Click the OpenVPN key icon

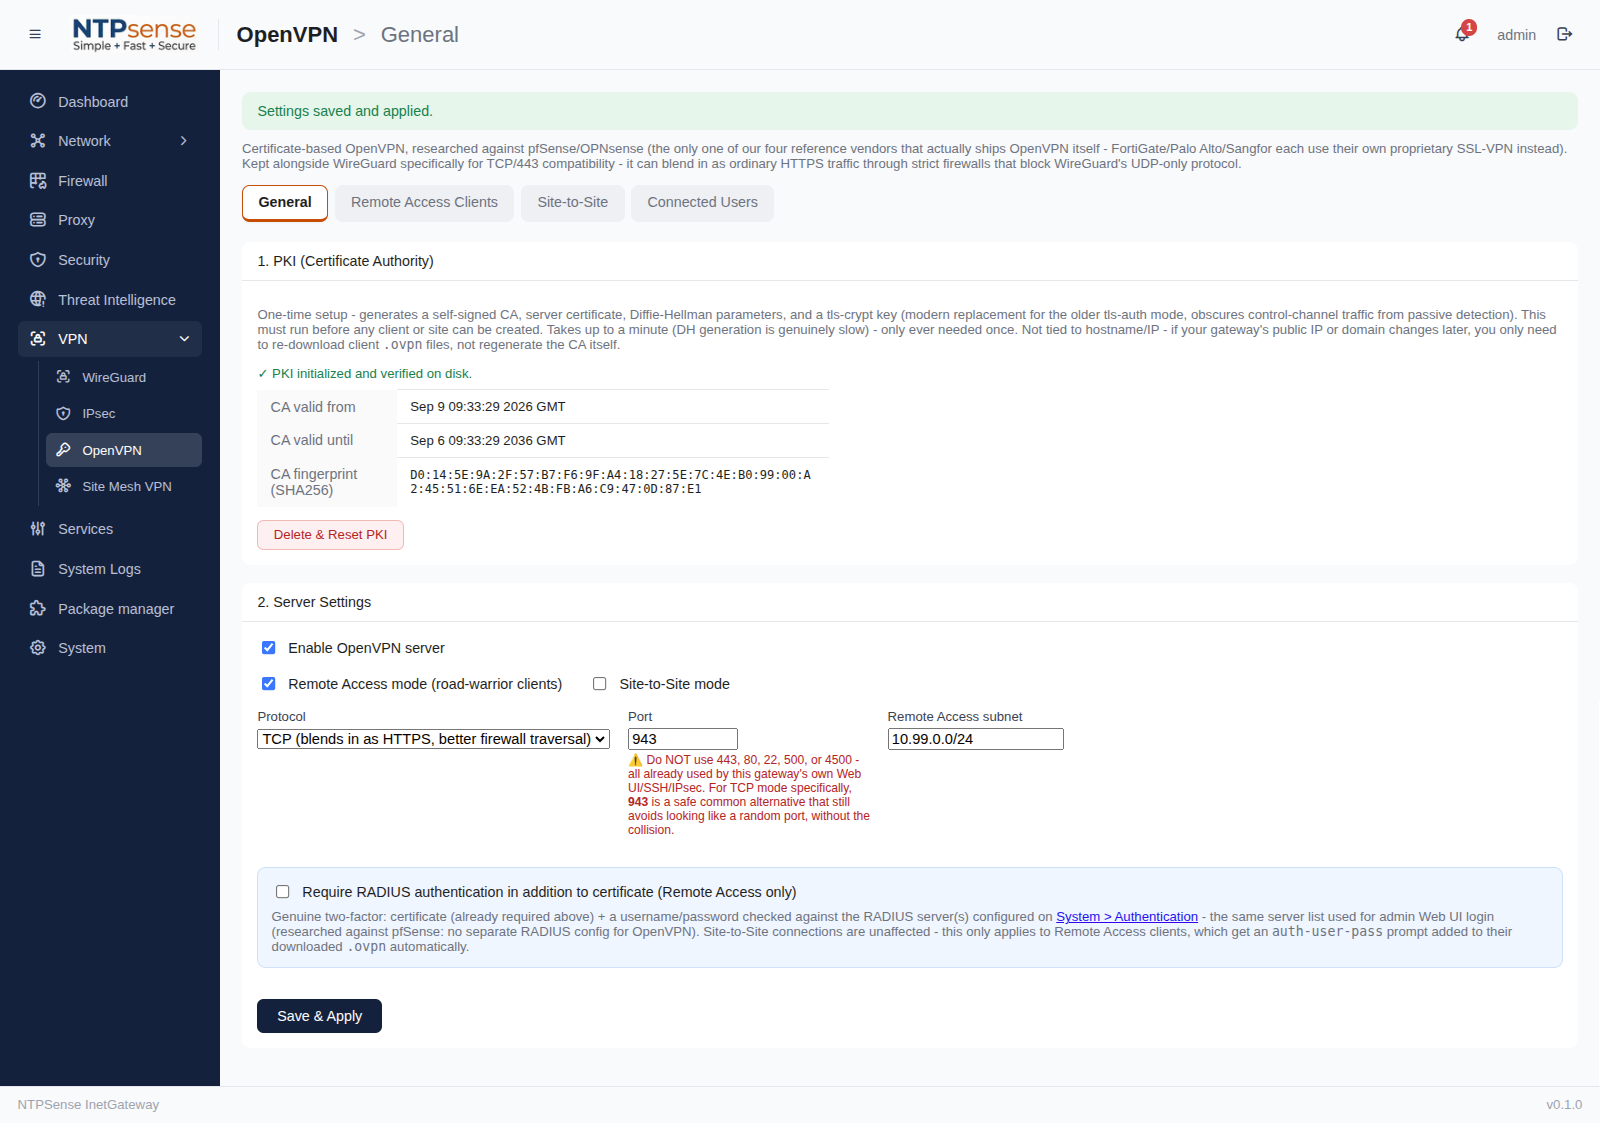coord(63,450)
